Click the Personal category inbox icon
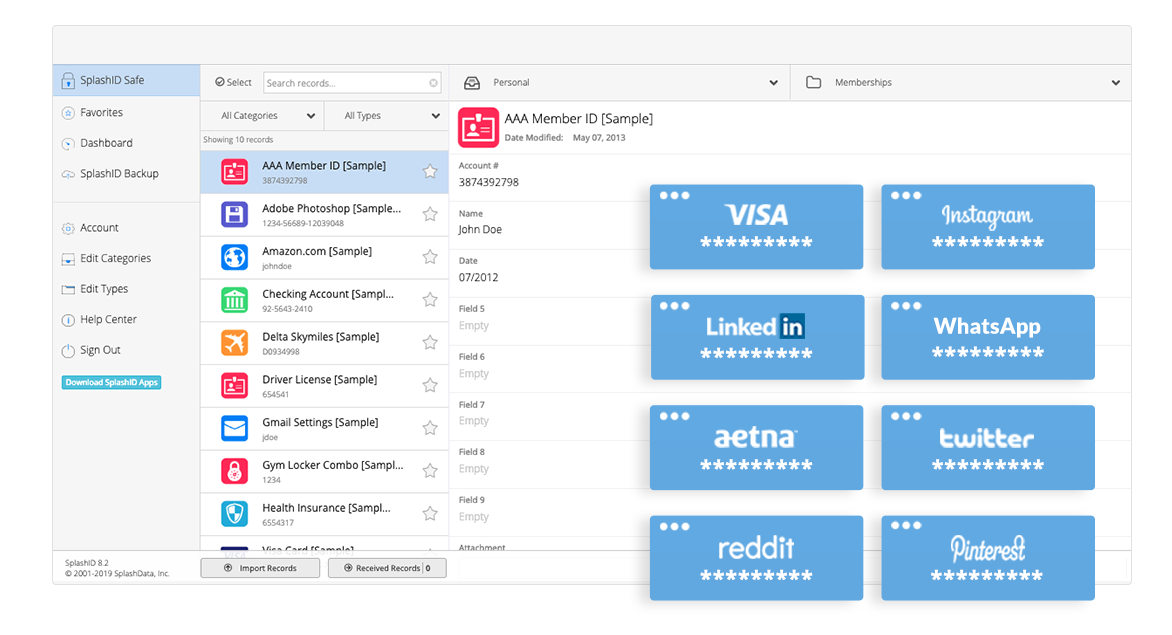1172x635 pixels. pyautogui.click(x=472, y=83)
